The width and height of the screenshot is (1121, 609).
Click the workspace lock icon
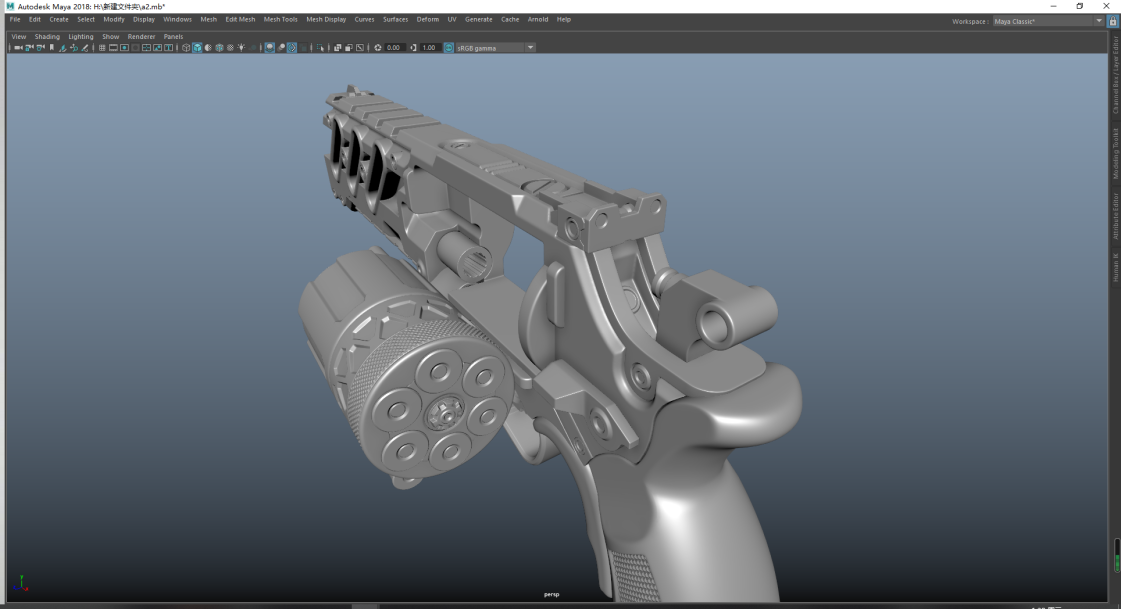click(x=1113, y=21)
